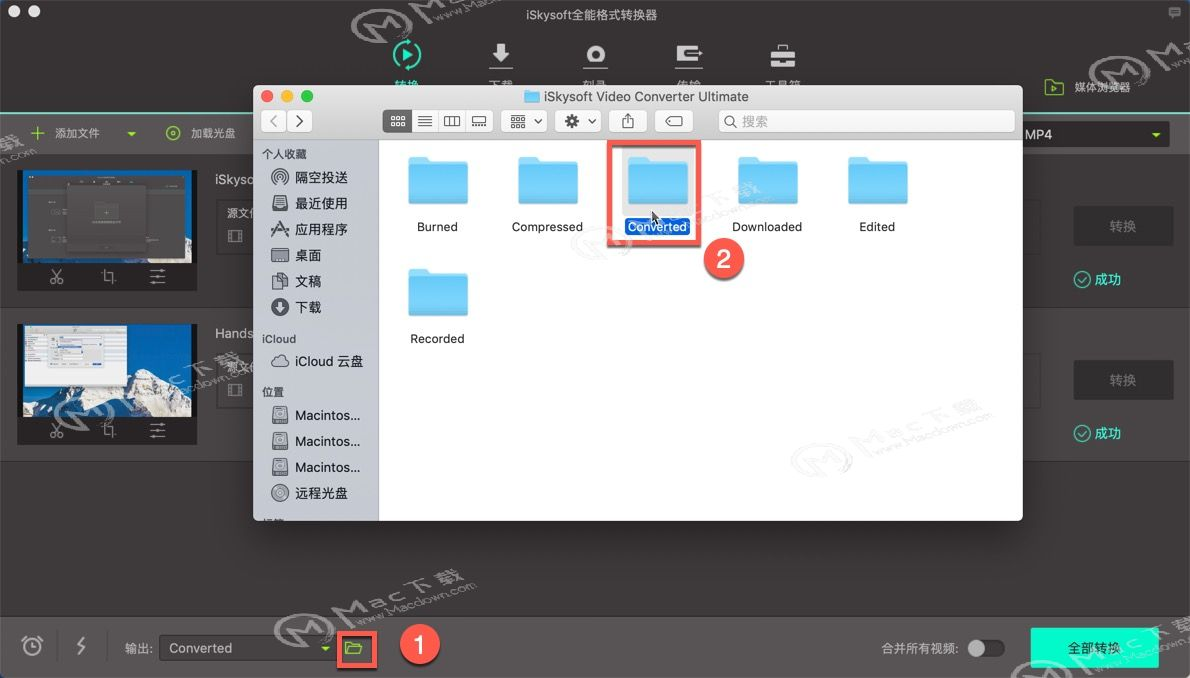Open Downloads in Finder sidebar
Viewport: 1190px width, 678px height.
point(297,307)
